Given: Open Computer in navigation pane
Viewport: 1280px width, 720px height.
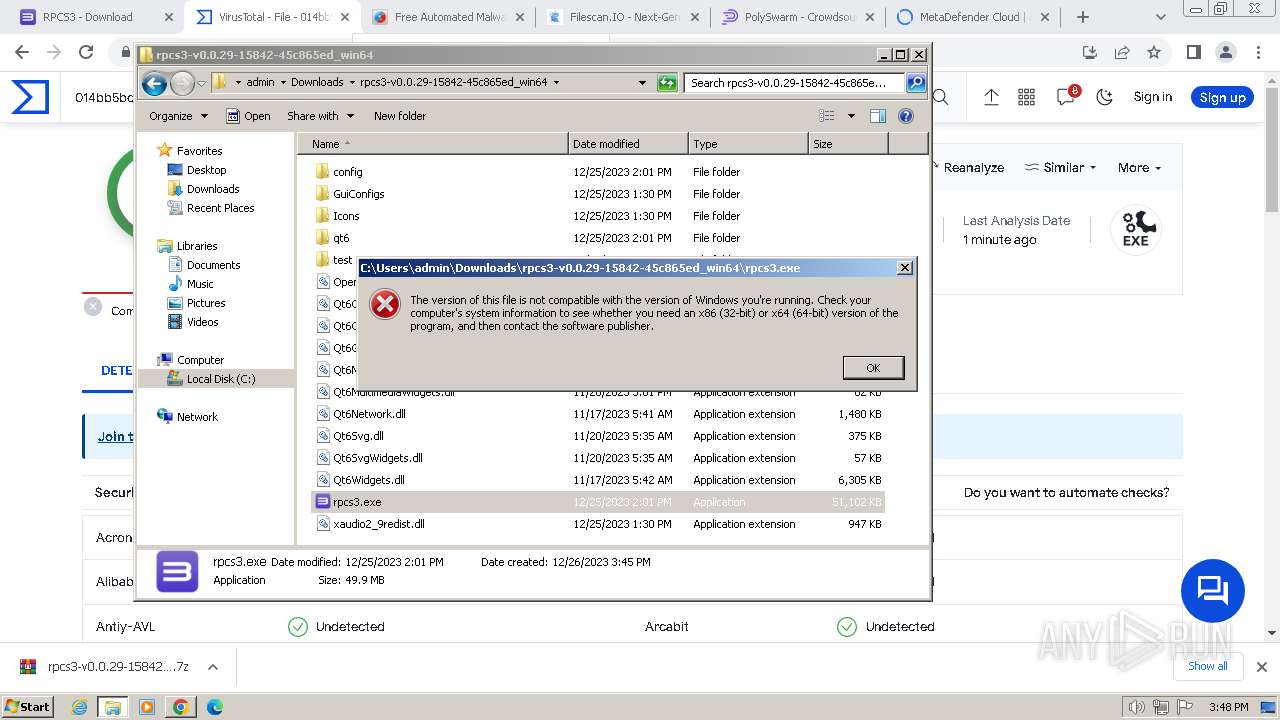Looking at the screenshot, I should (200, 360).
